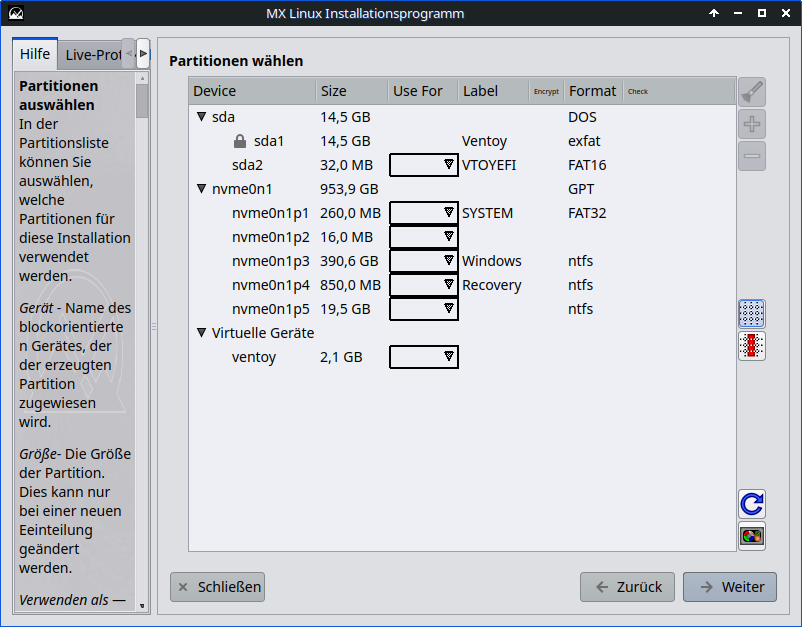Click the Ventoy label of sda1
This screenshot has width=802, height=627.
pyautogui.click(x=484, y=141)
